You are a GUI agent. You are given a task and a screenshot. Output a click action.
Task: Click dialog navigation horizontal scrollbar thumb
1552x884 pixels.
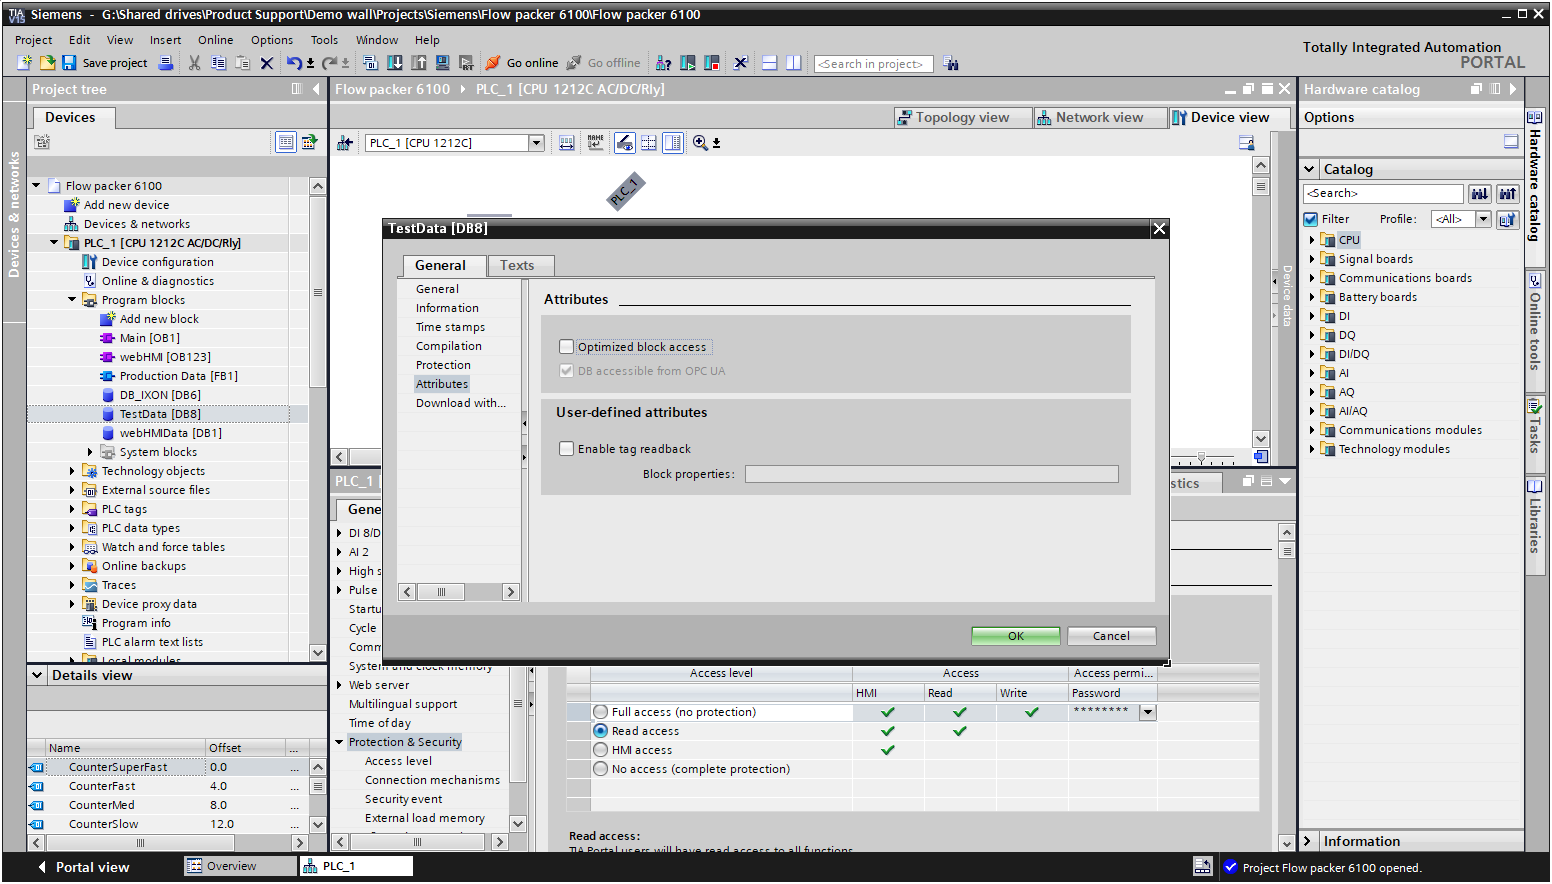pyautogui.click(x=441, y=592)
